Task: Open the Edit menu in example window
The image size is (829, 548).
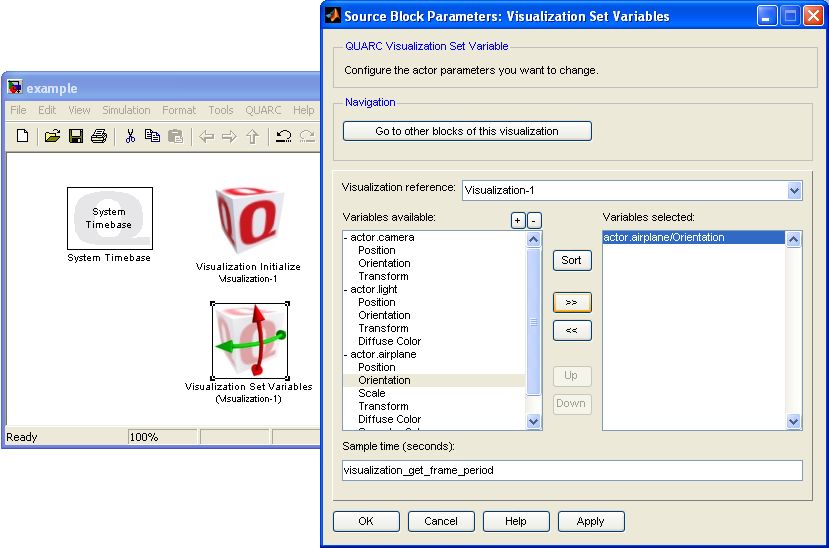Action: (x=47, y=110)
